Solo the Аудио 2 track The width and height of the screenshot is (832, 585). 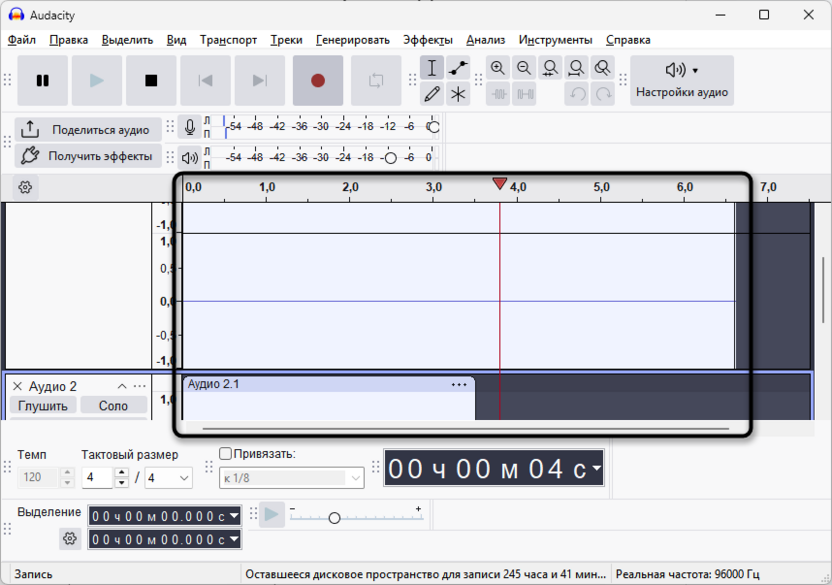point(113,406)
